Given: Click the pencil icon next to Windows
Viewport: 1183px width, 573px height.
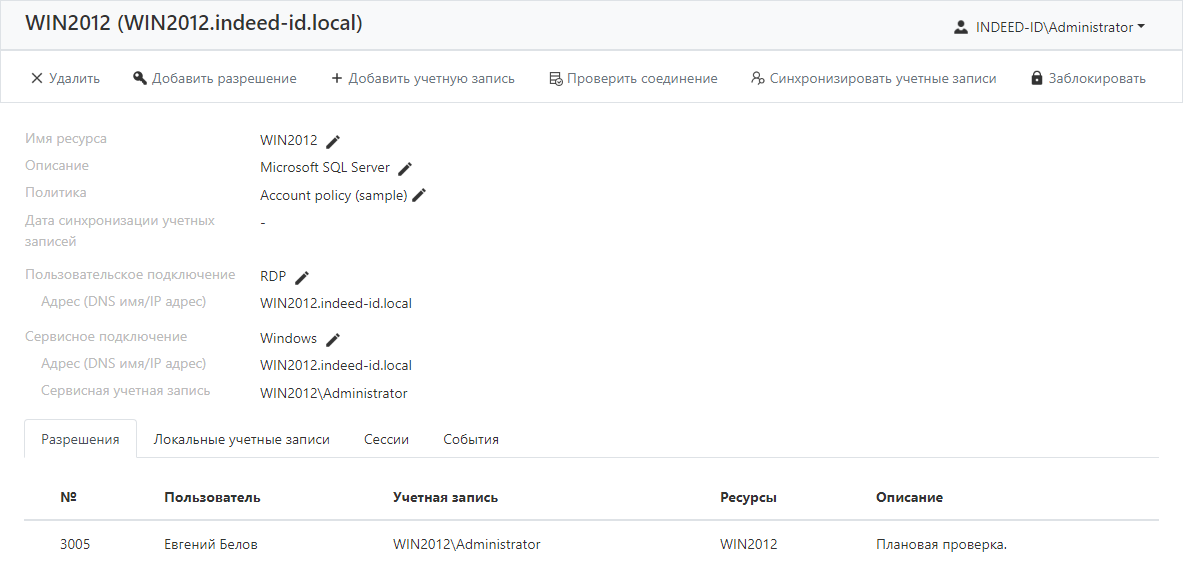Looking at the screenshot, I should pyautogui.click(x=333, y=339).
